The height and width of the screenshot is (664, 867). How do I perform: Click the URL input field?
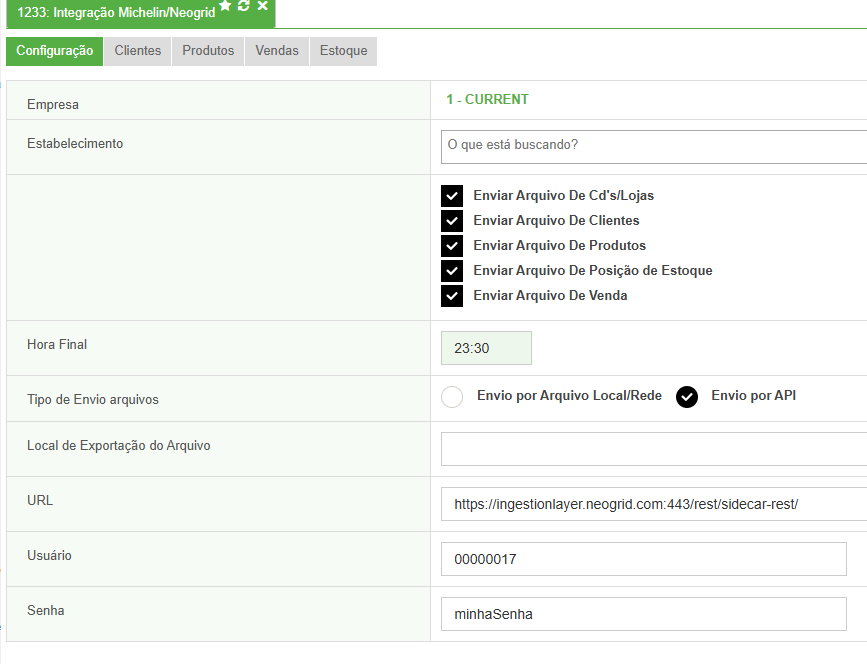(654, 504)
